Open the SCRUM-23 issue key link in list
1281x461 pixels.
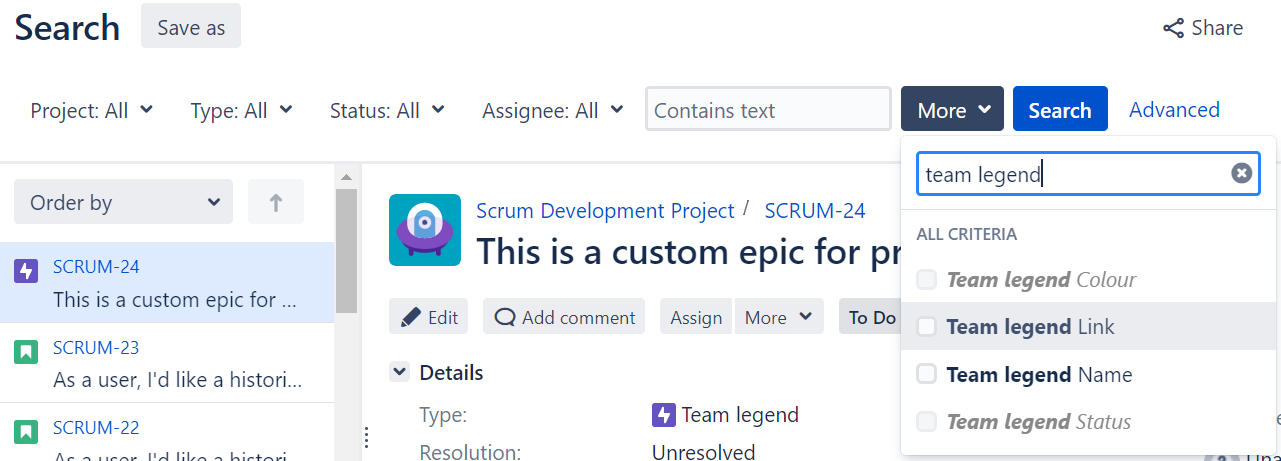tap(96, 348)
